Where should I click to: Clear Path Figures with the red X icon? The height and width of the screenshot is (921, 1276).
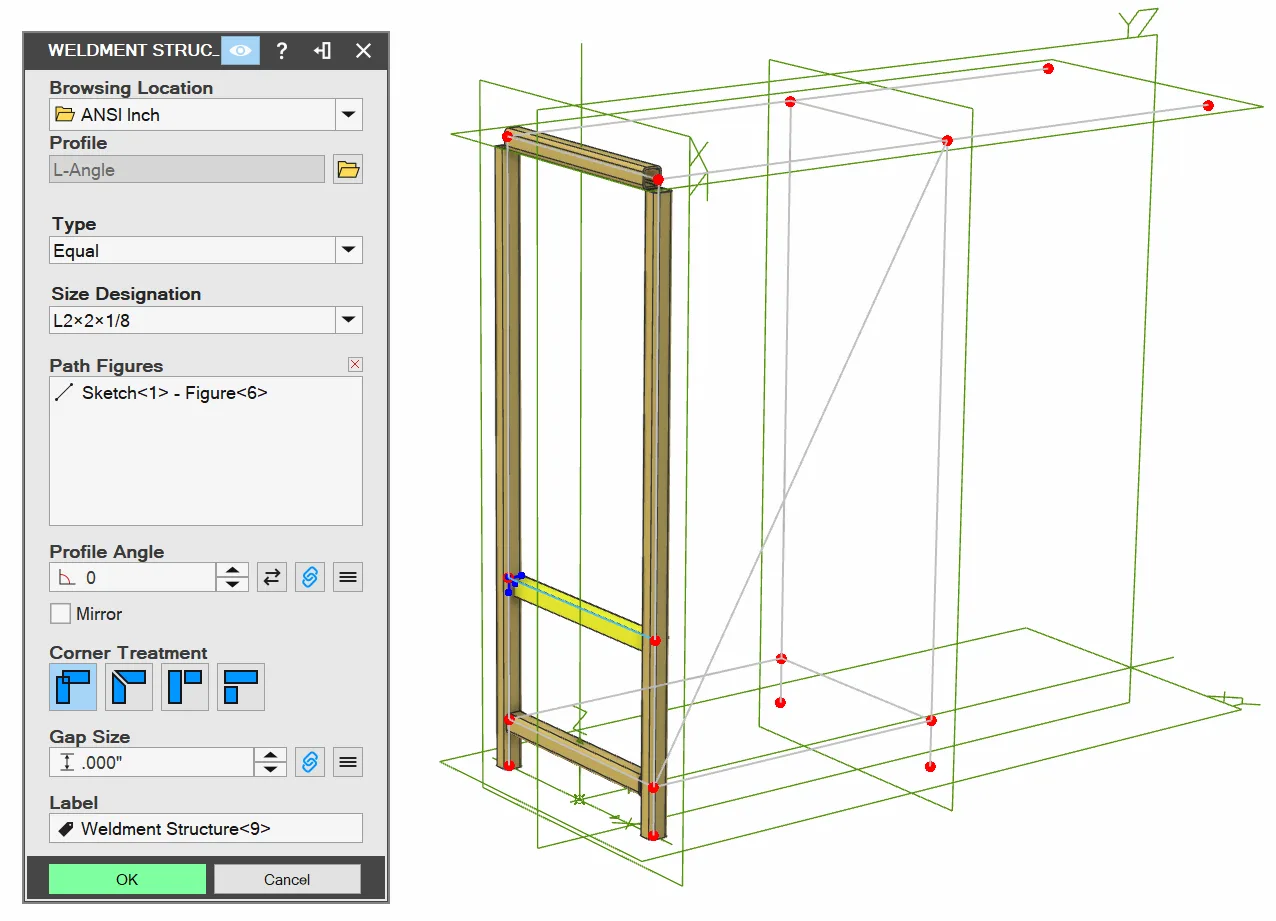click(355, 364)
